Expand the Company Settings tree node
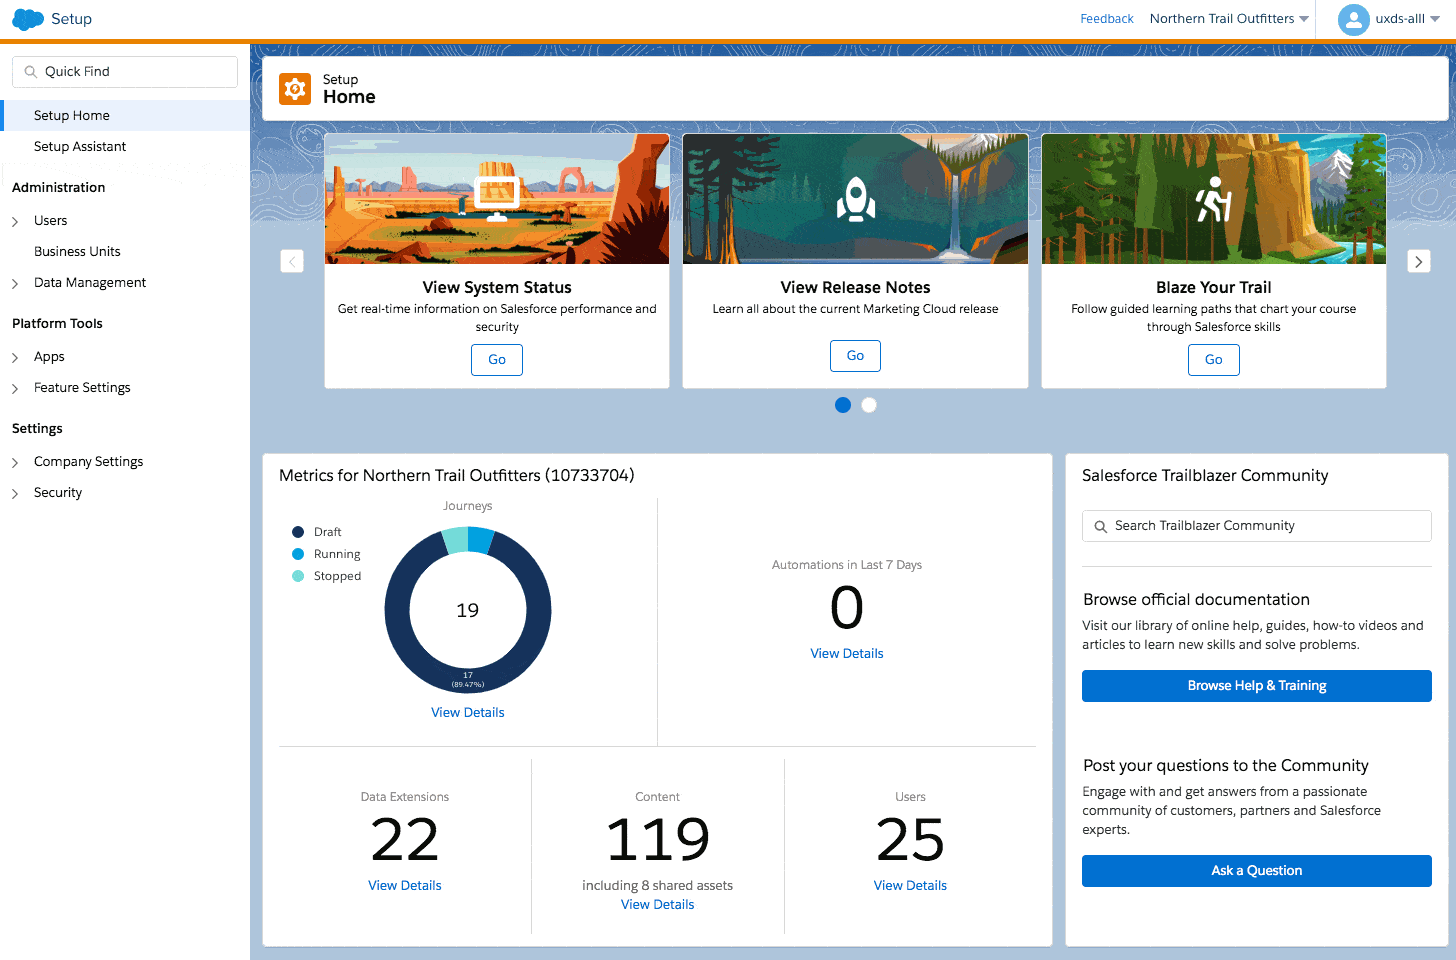The height and width of the screenshot is (960, 1456). click(x=15, y=463)
